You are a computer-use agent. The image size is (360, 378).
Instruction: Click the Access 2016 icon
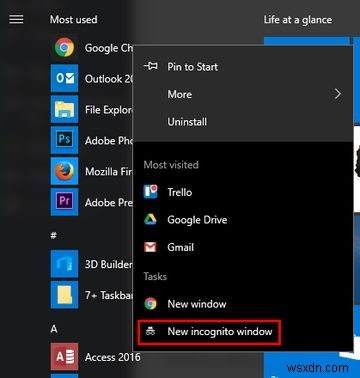(x=64, y=357)
